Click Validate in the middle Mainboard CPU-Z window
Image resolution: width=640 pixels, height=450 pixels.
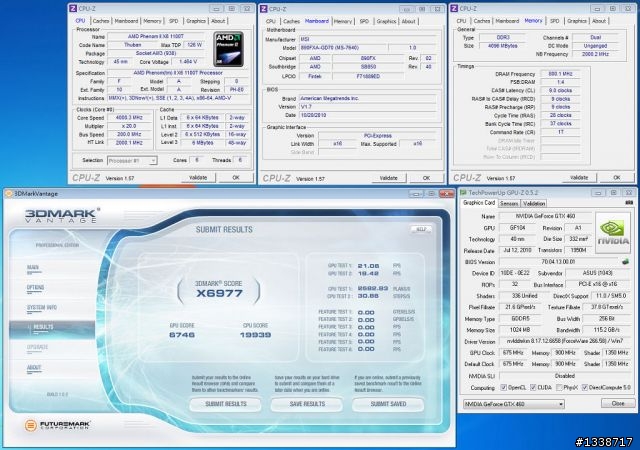[x=389, y=178]
